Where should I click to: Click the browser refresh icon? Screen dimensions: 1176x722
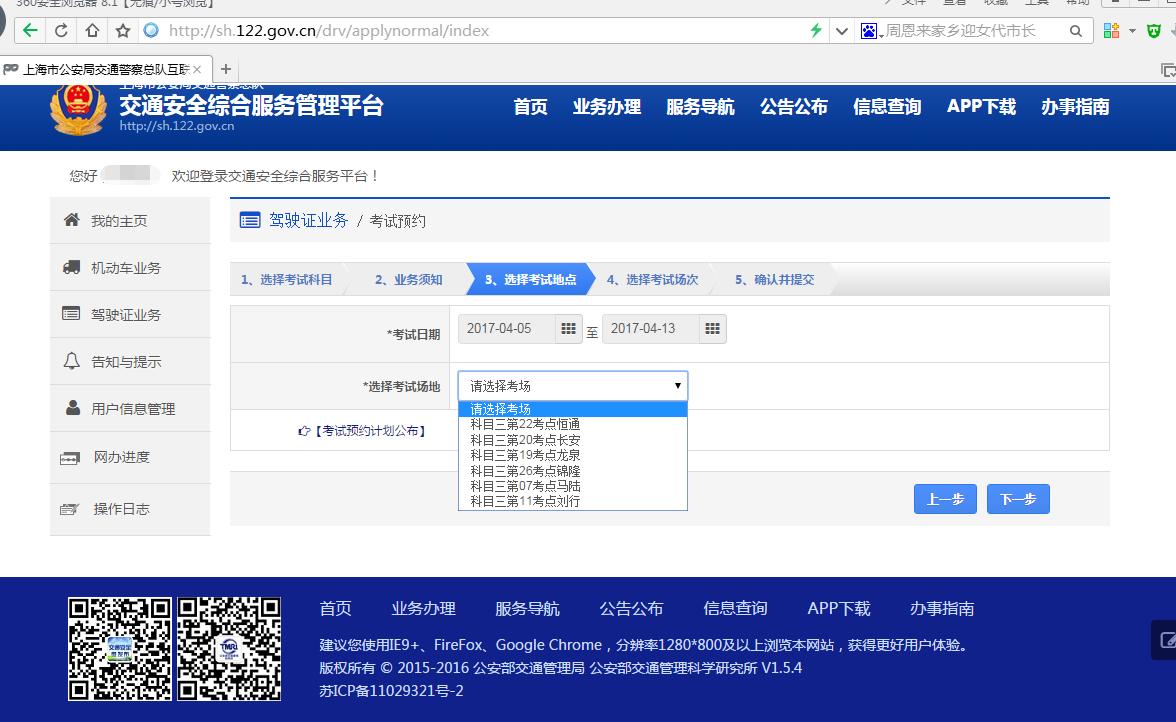click(62, 30)
